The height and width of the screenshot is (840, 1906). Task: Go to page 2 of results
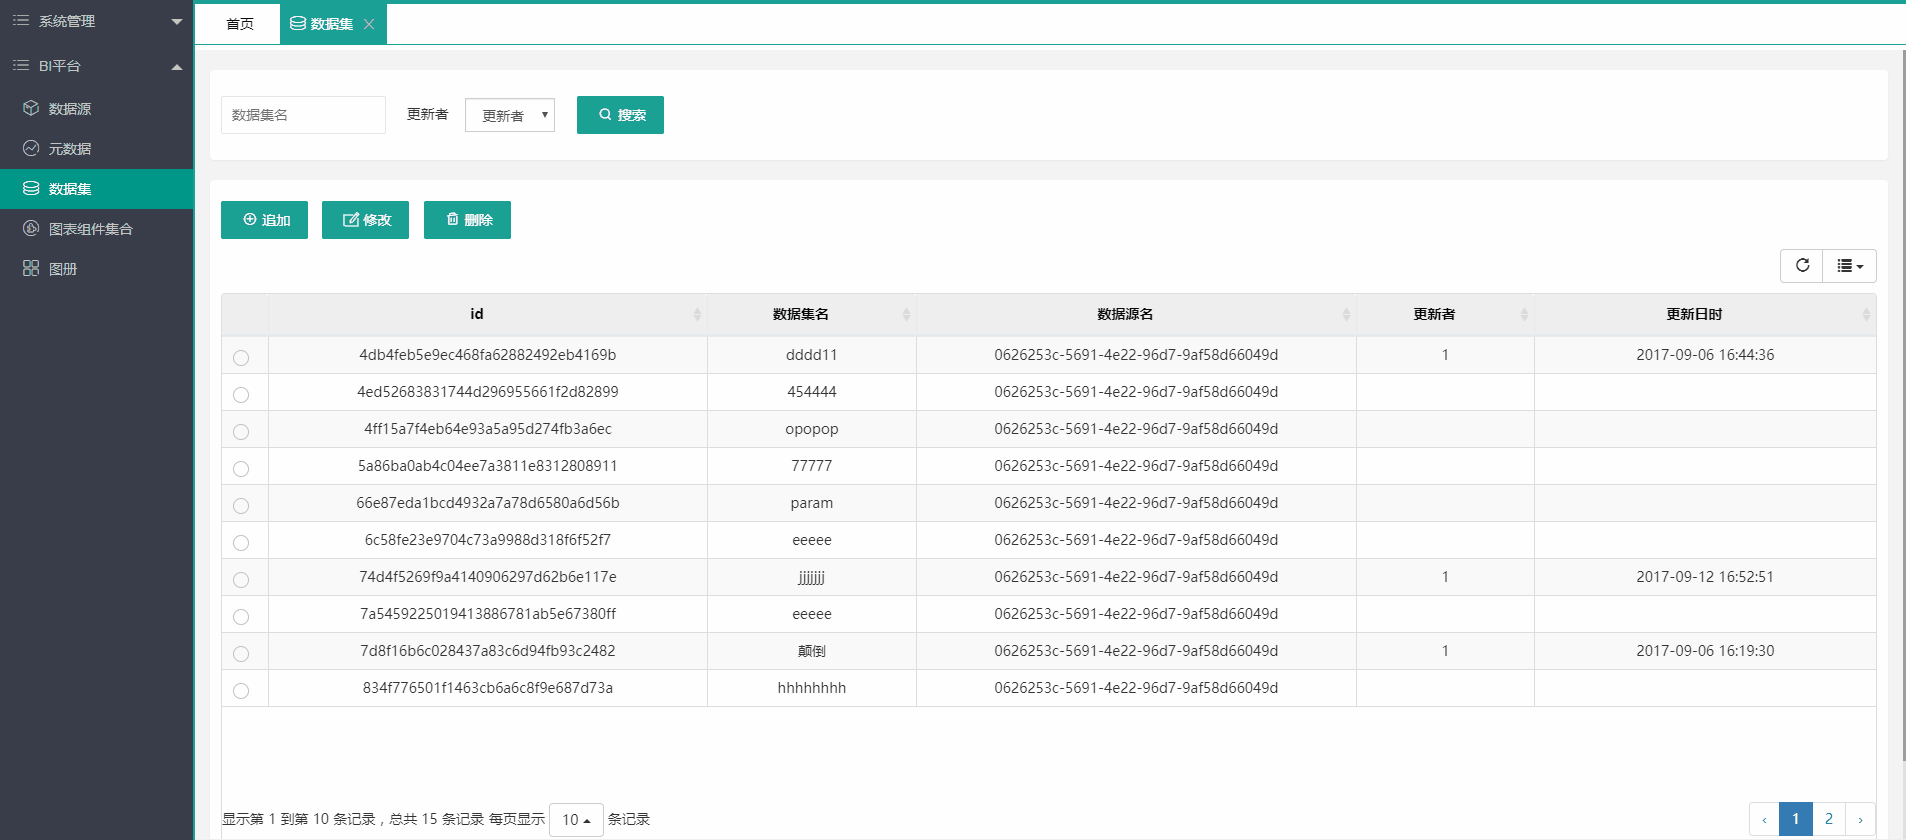click(1828, 819)
